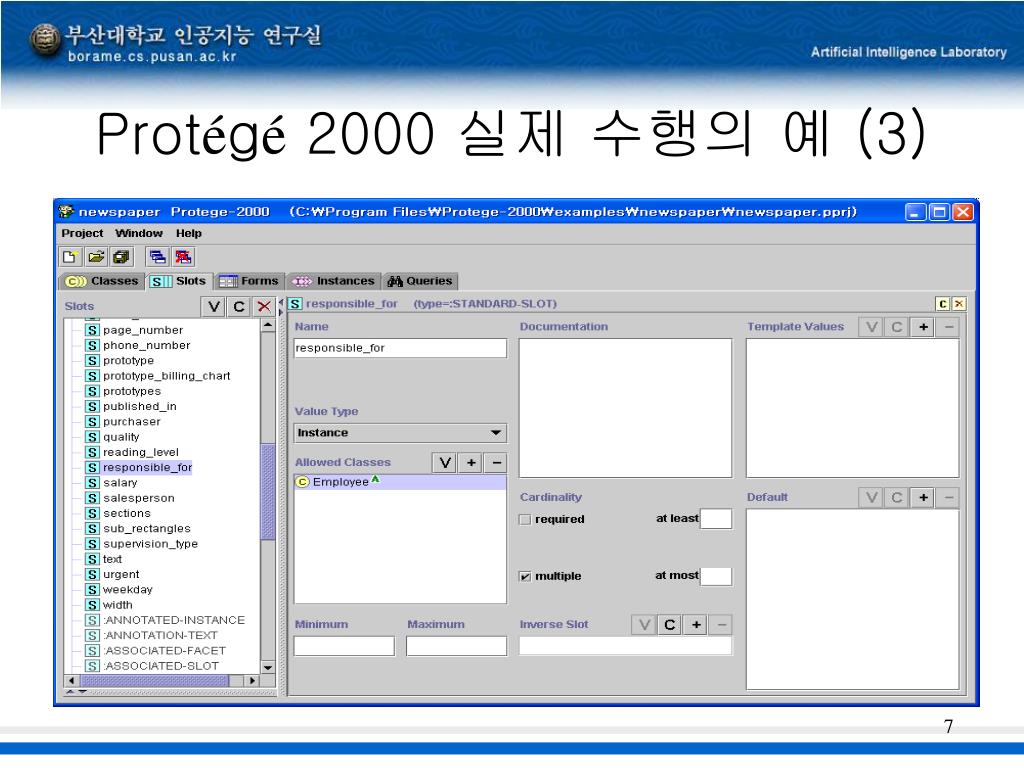Click the at least input field
The width and height of the screenshot is (1024, 768).
tap(716, 519)
